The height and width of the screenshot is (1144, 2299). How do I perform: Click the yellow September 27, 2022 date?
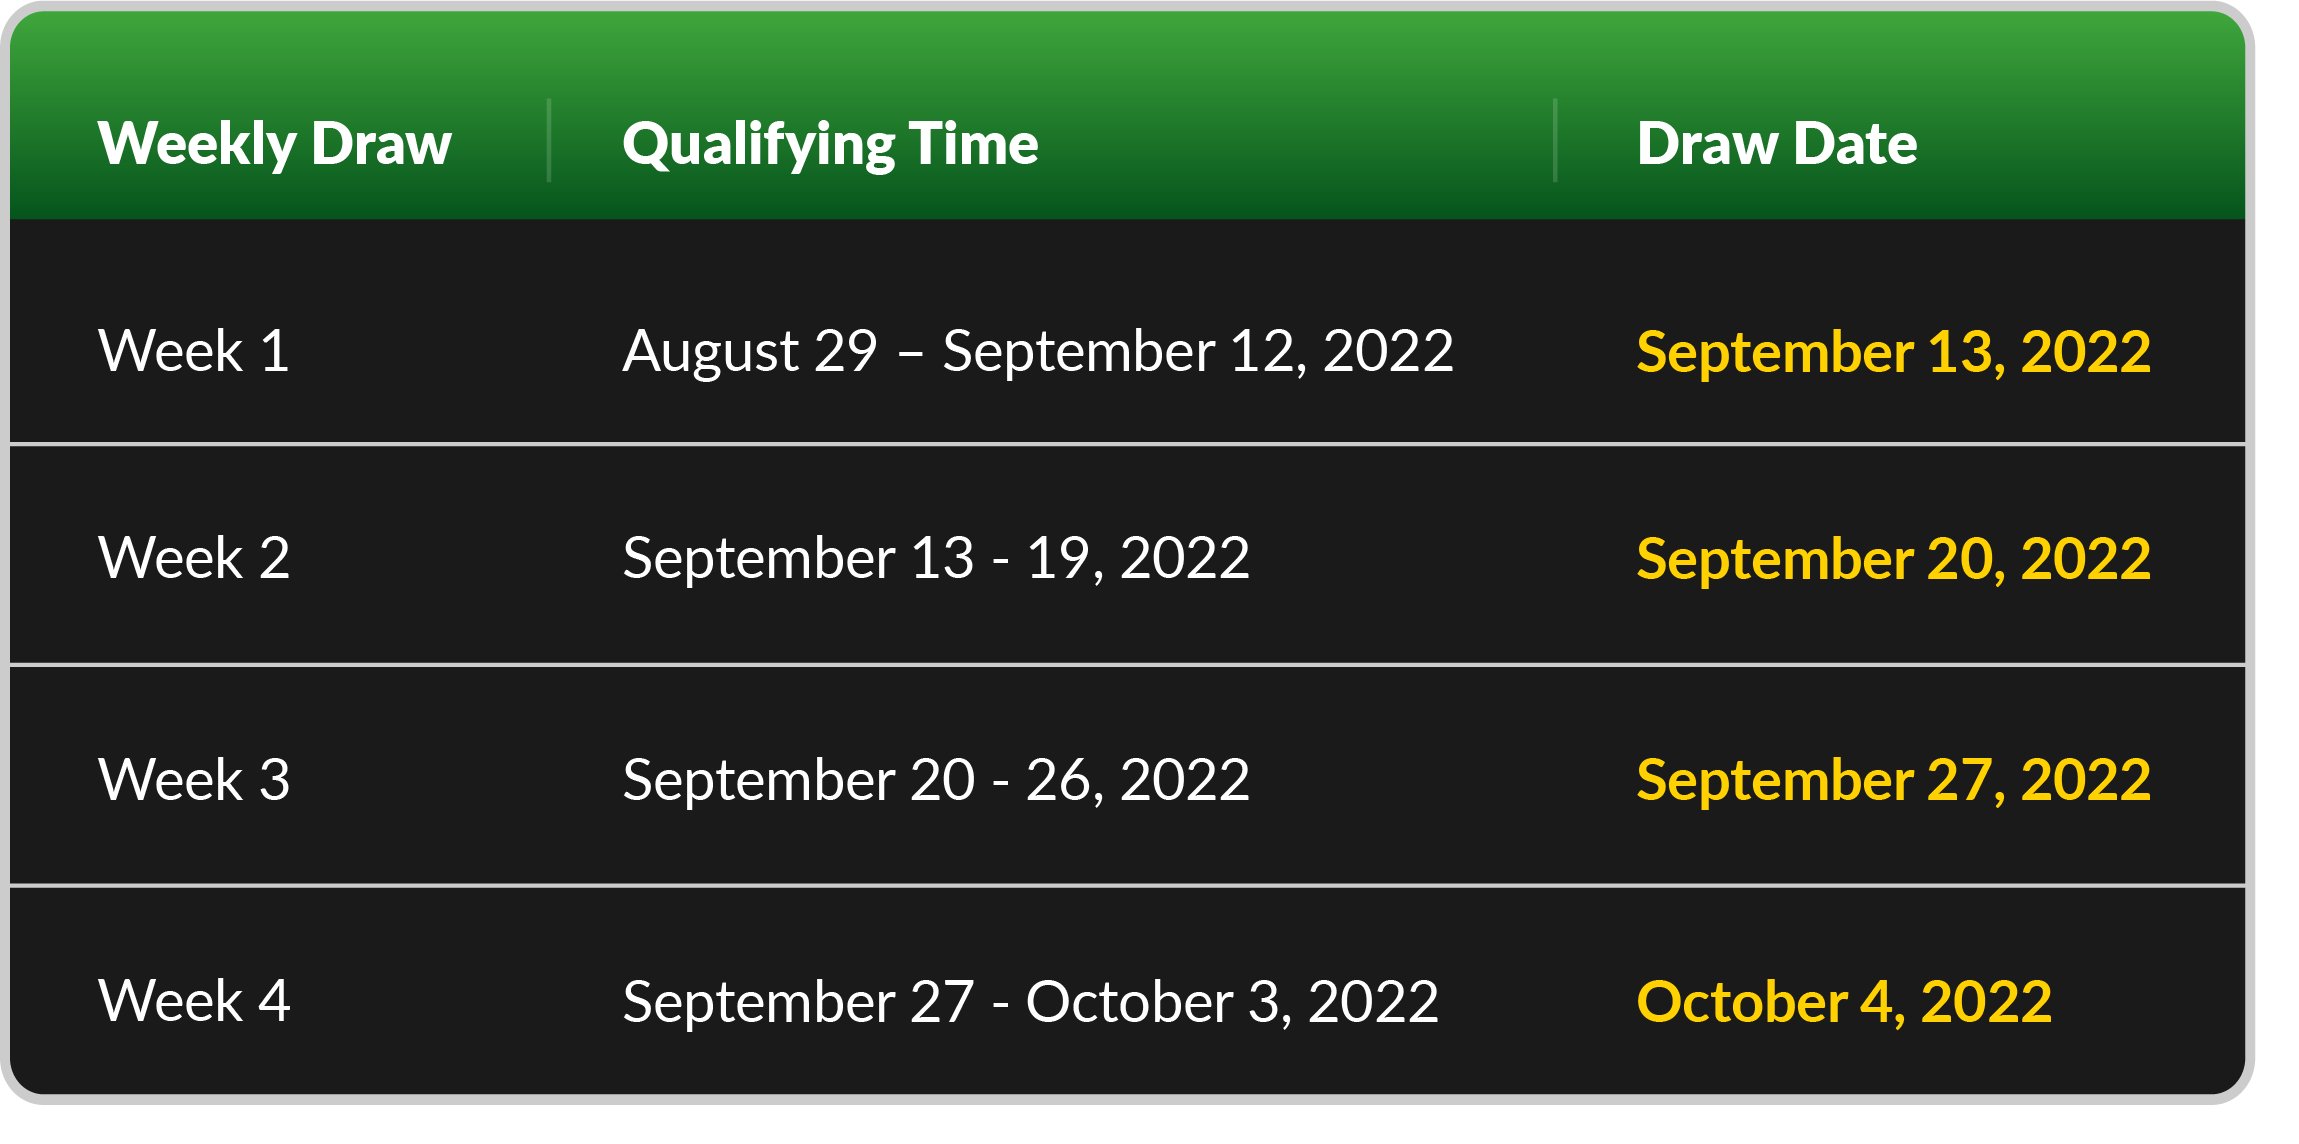[x=1893, y=781]
